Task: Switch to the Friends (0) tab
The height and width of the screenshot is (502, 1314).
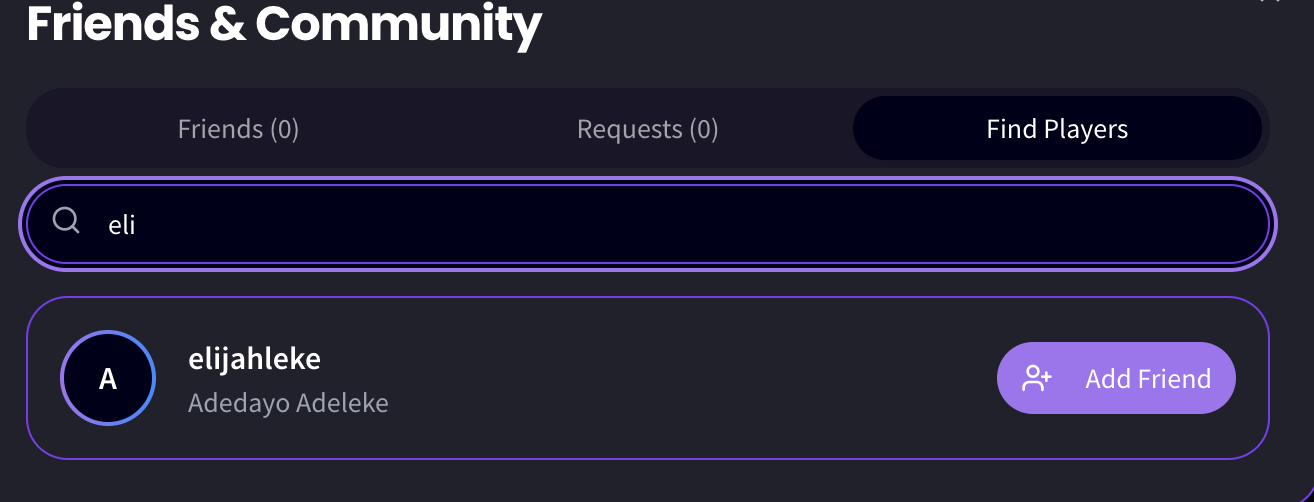Action: [238, 129]
